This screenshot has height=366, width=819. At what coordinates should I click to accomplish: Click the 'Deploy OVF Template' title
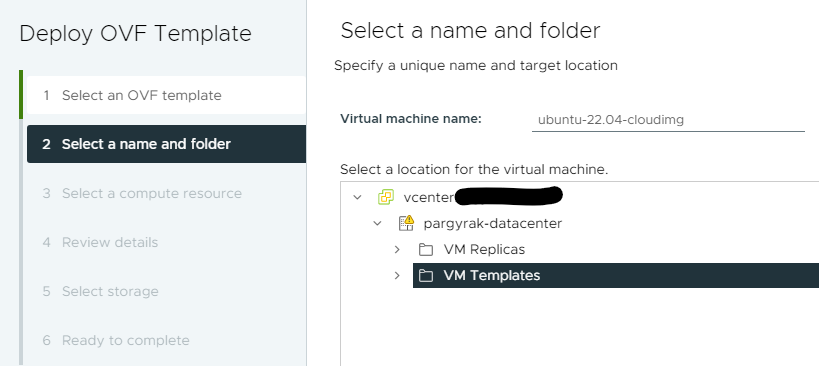click(x=135, y=33)
